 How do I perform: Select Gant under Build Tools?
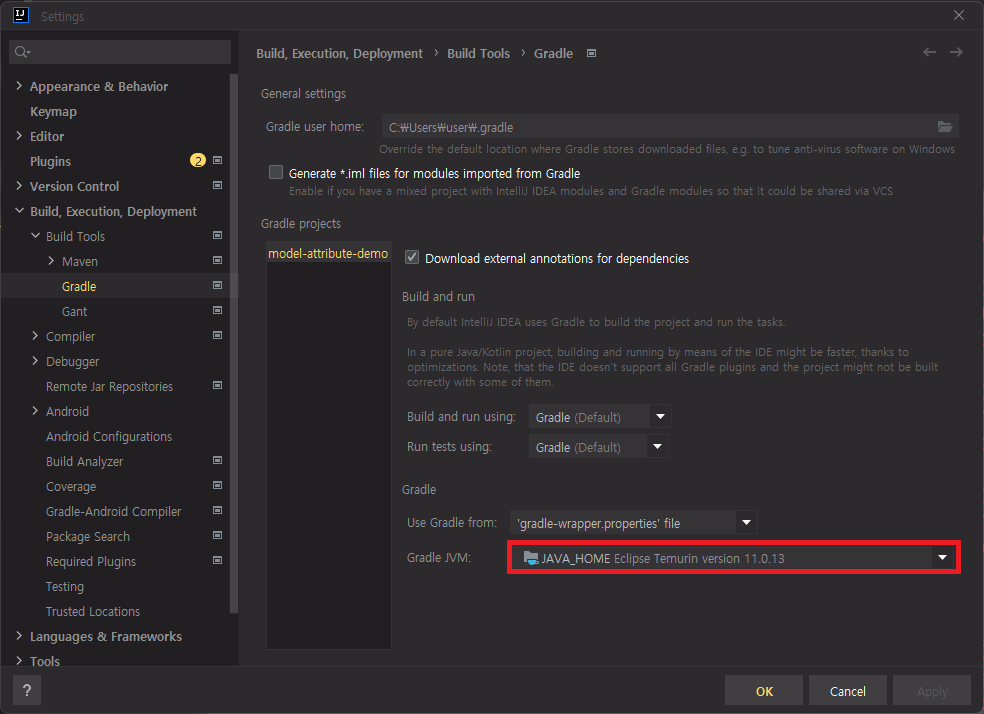point(74,311)
